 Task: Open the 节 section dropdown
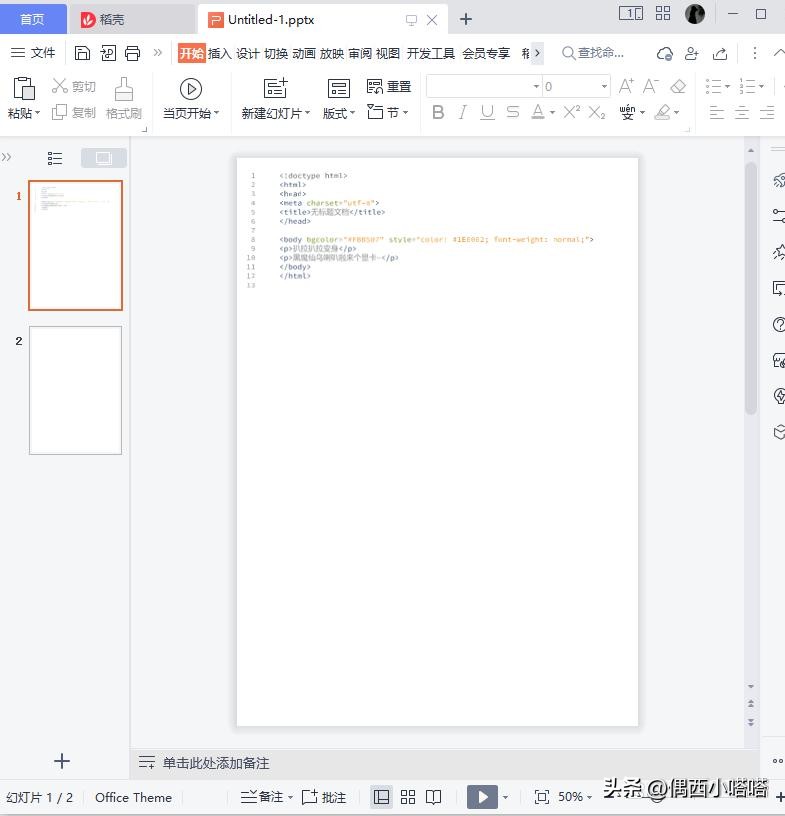pyautogui.click(x=388, y=112)
